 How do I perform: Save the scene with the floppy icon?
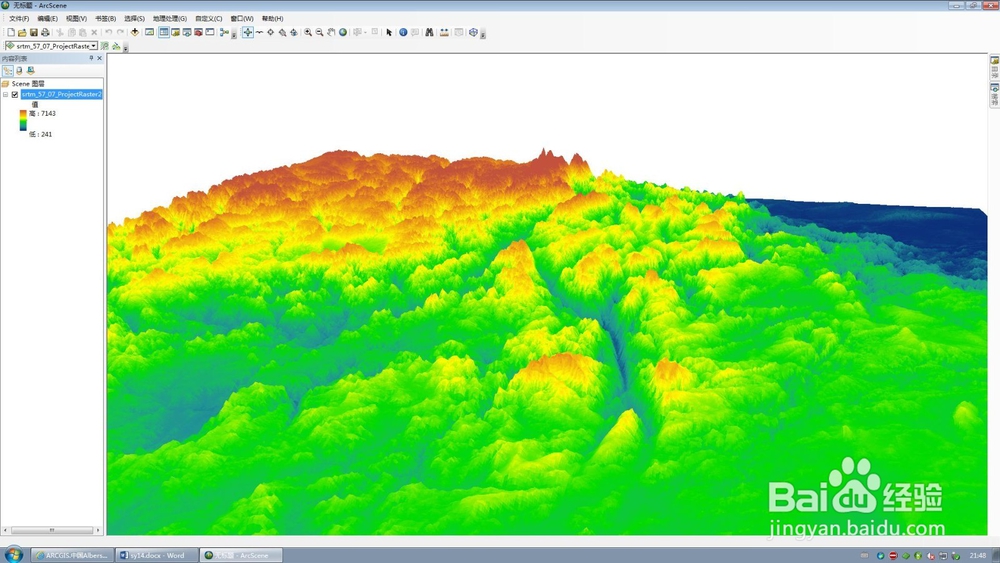tap(34, 32)
